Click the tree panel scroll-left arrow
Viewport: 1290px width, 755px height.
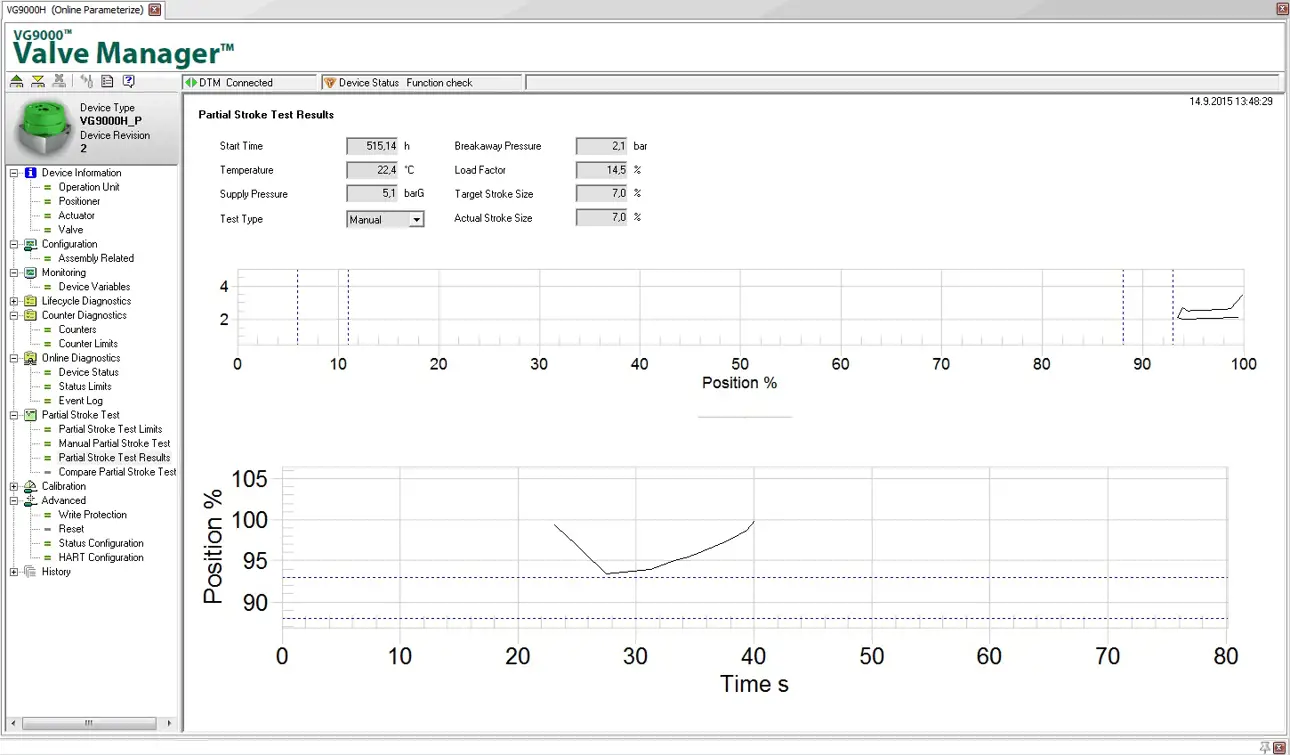14,723
